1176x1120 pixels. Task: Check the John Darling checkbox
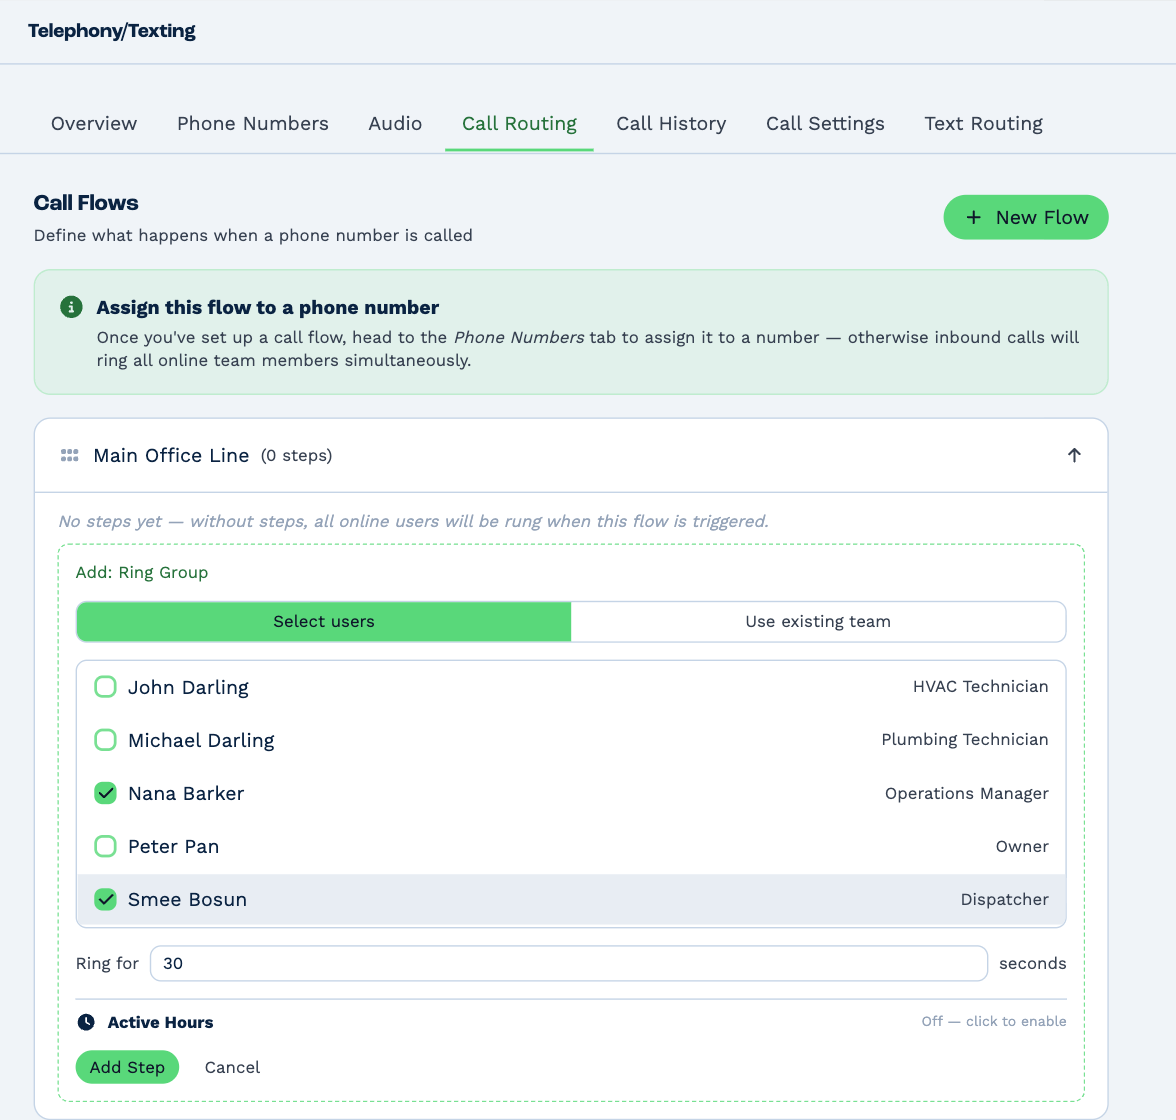[x=105, y=686]
